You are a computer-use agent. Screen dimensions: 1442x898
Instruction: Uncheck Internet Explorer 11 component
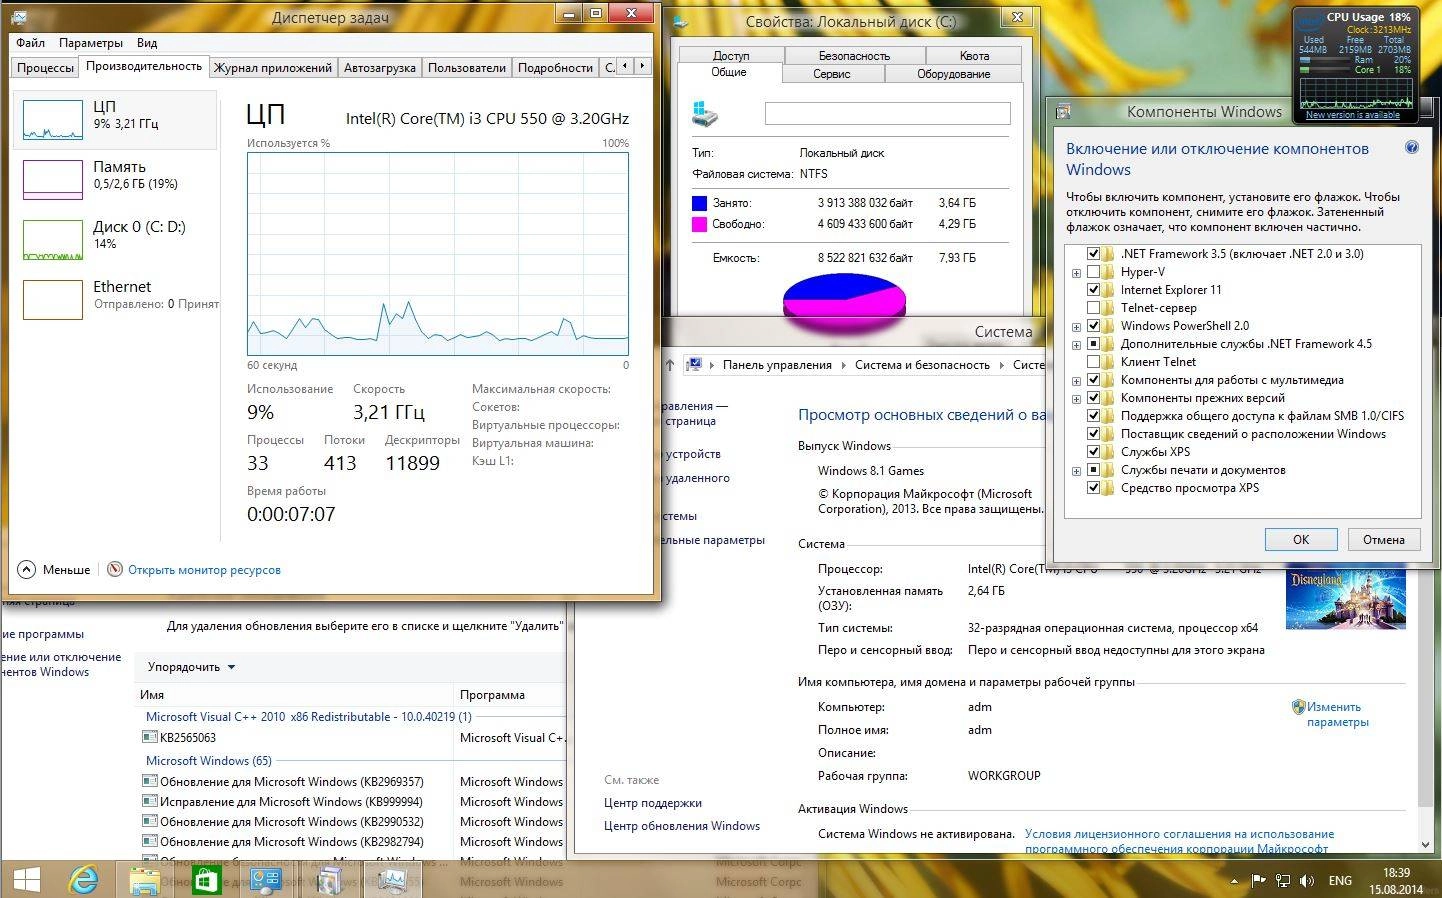tap(1093, 290)
